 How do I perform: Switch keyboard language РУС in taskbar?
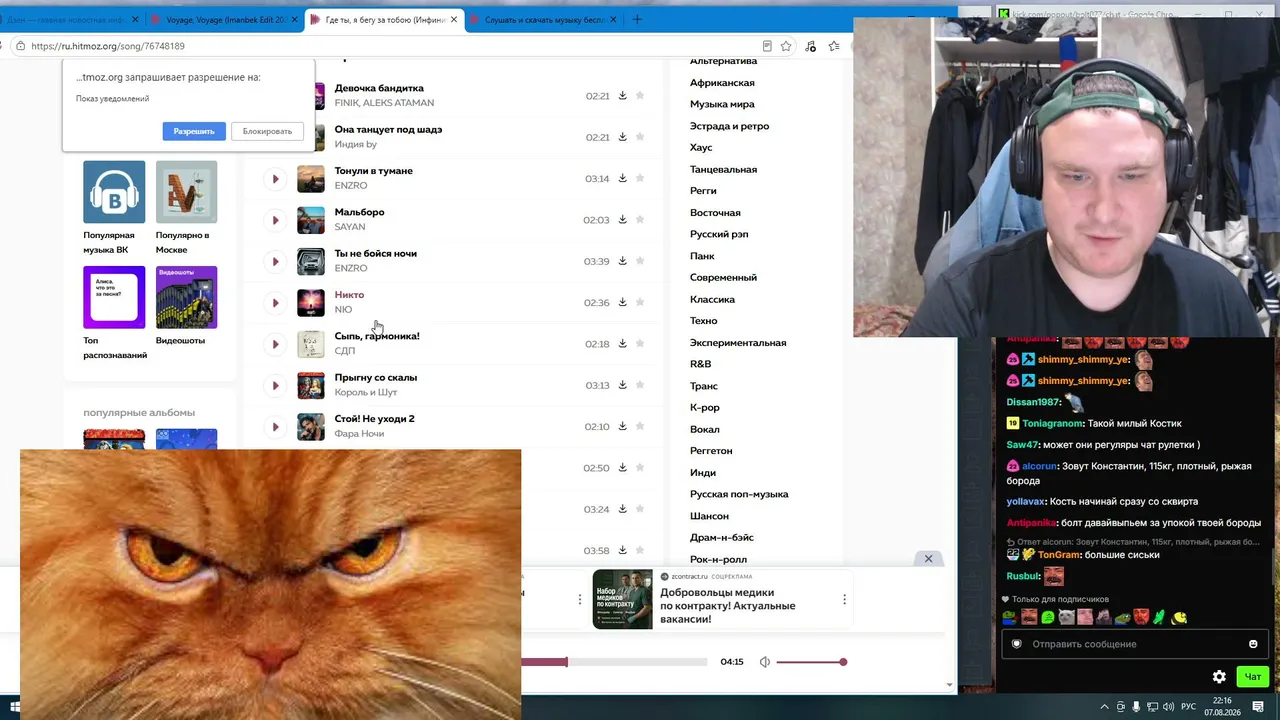(1189, 707)
